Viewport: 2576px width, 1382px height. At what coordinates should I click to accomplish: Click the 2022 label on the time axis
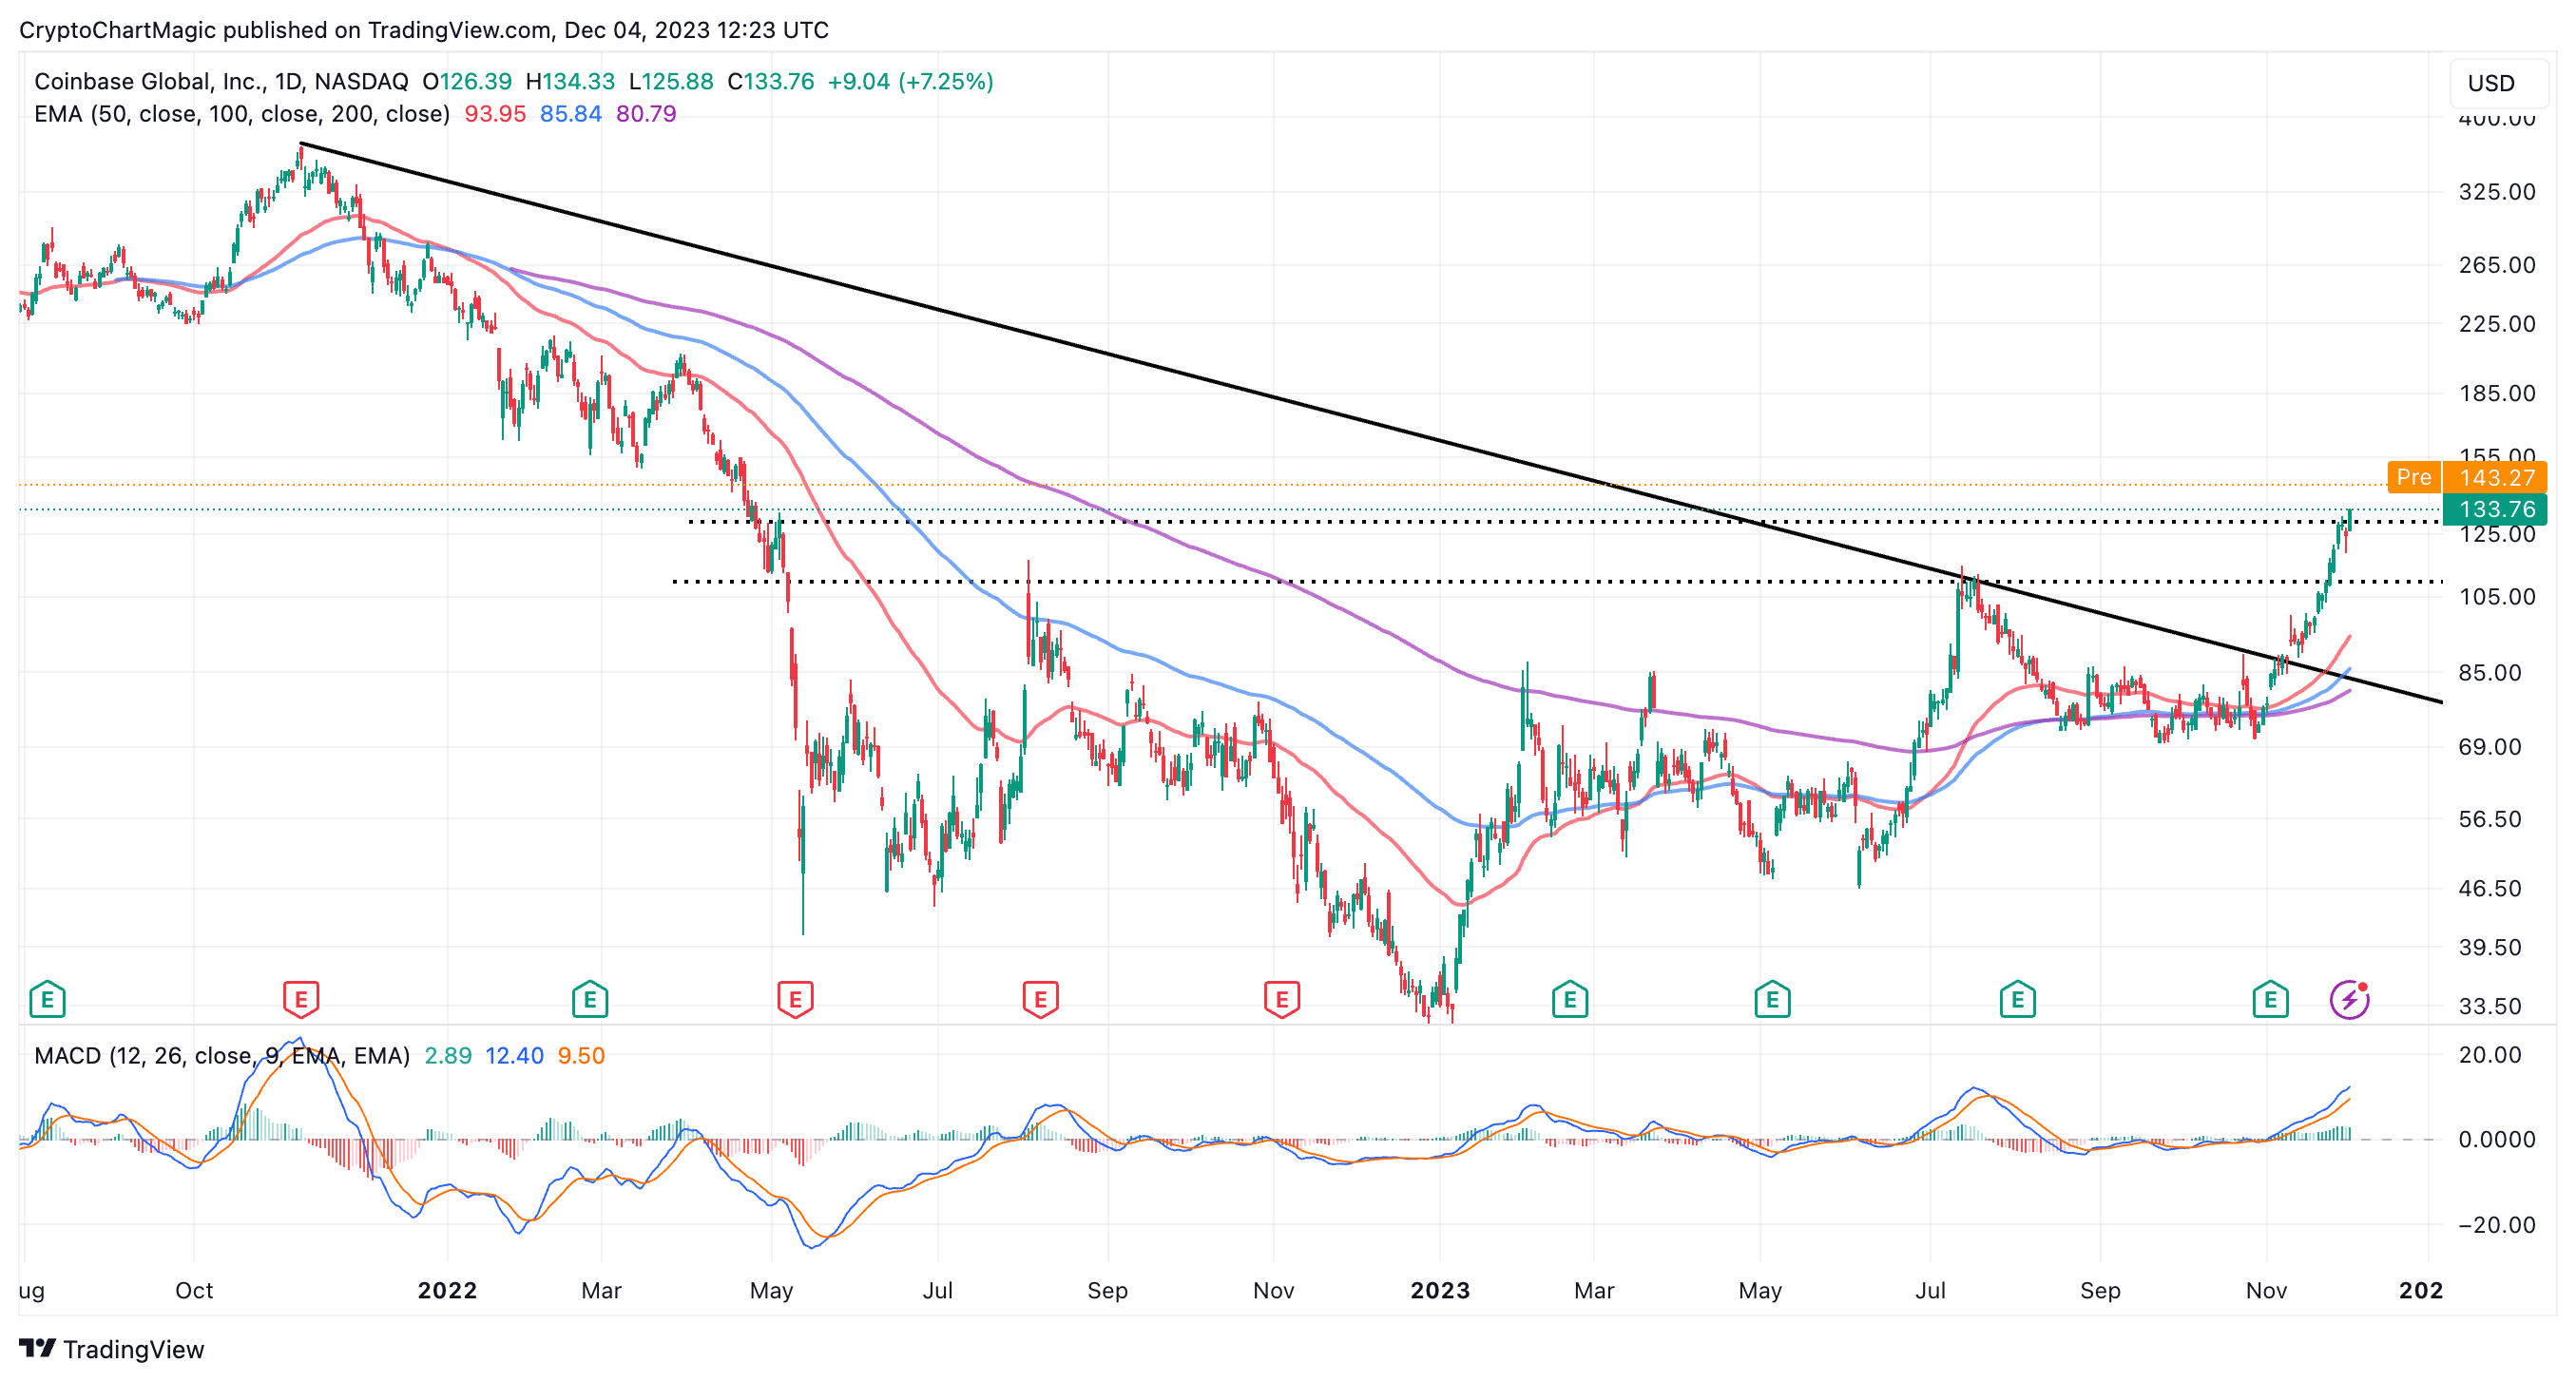[447, 1290]
